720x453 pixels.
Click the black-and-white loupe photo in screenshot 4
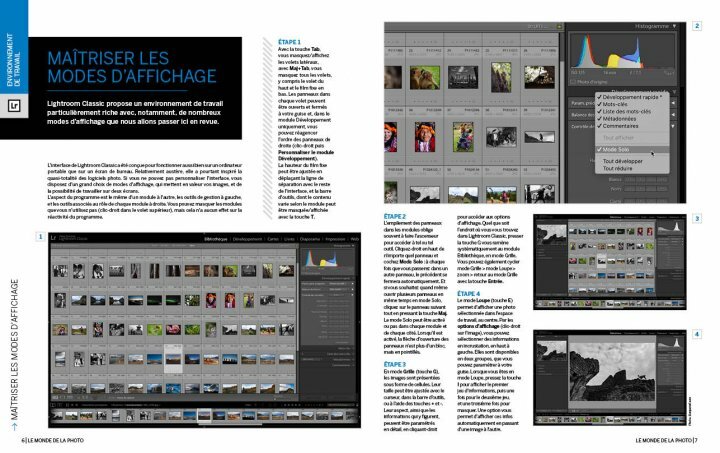(612, 371)
